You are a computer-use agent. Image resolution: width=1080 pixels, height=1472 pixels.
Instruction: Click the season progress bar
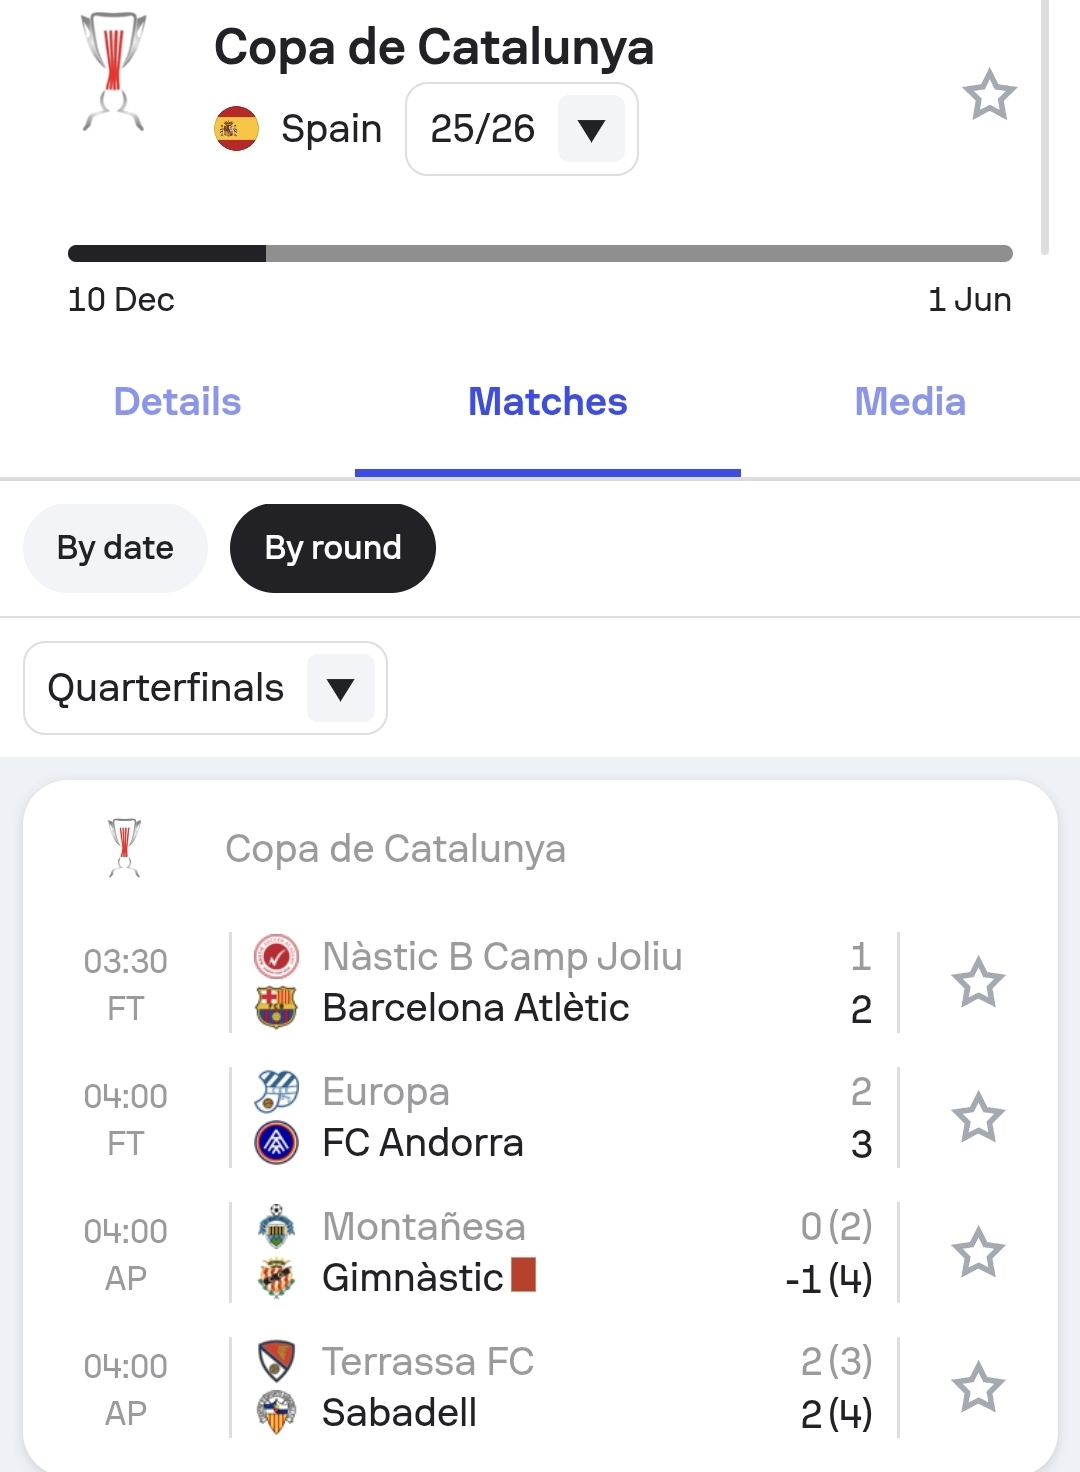(540, 254)
